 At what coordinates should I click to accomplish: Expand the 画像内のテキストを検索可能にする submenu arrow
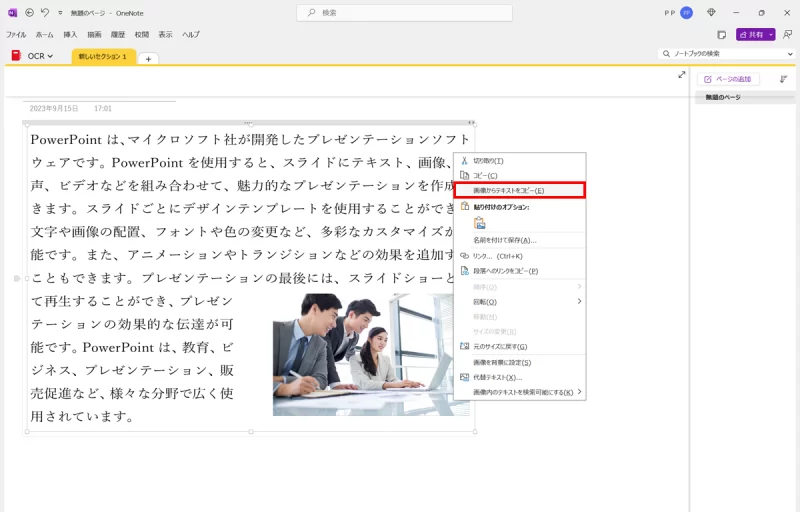click(580, 392)
